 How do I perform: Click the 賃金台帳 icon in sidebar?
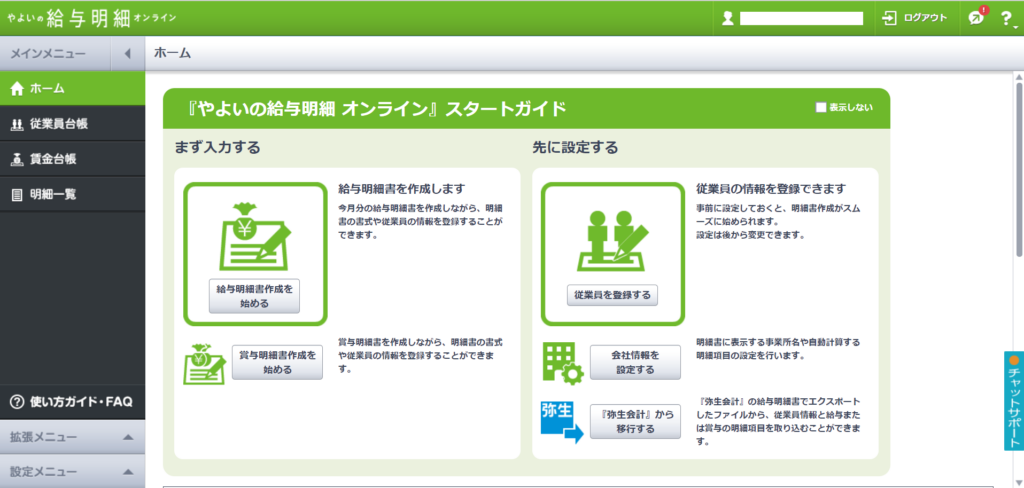(x=18, y=159)
